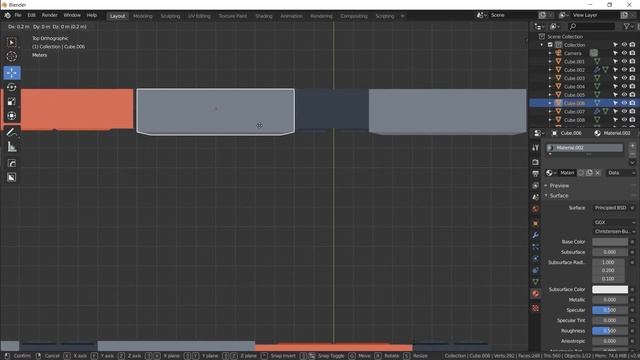Image resolution: width=640 pixels, height=360 pixels.
Task: Expand the Preview panel
Action: click(x=559, y=186)
